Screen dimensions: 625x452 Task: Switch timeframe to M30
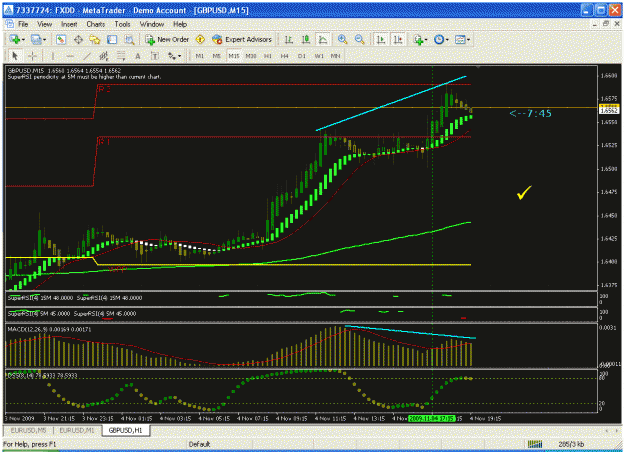[x=251, y=56]
